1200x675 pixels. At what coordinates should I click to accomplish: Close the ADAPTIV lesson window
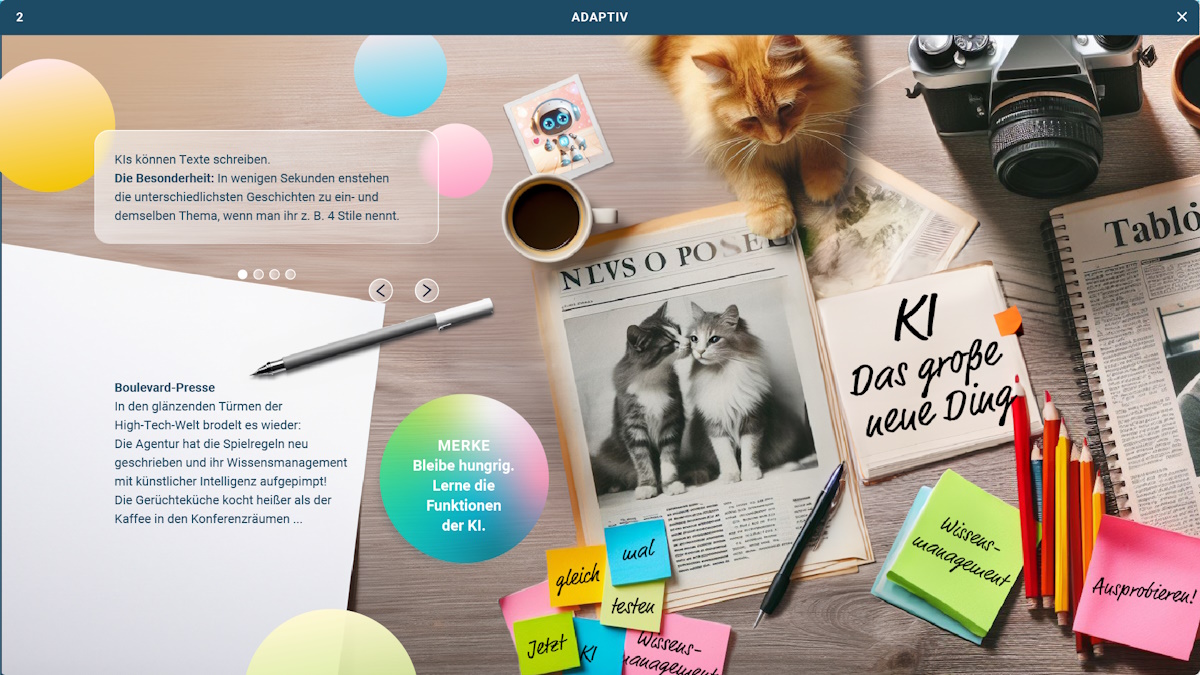(x=1182, y=17)
